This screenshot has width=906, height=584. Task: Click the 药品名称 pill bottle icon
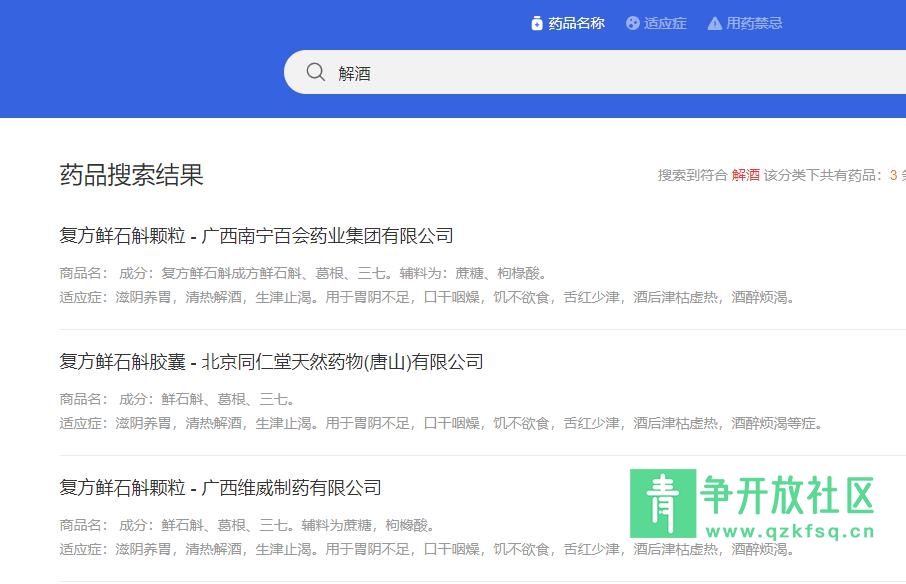tap(537, 23)
